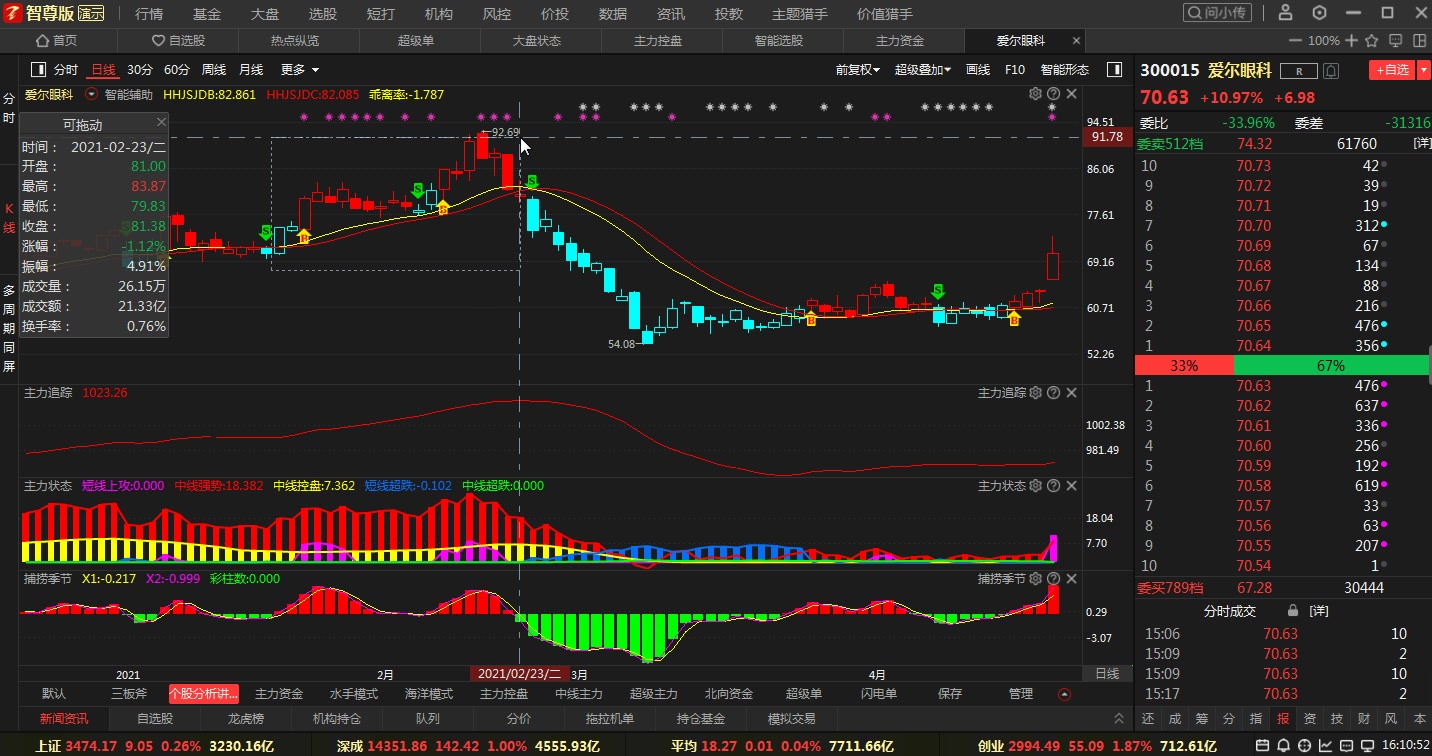Click [详] link beside 委卖512档
Viewport: 1432px width, 756px height.
coord(1421,144)
